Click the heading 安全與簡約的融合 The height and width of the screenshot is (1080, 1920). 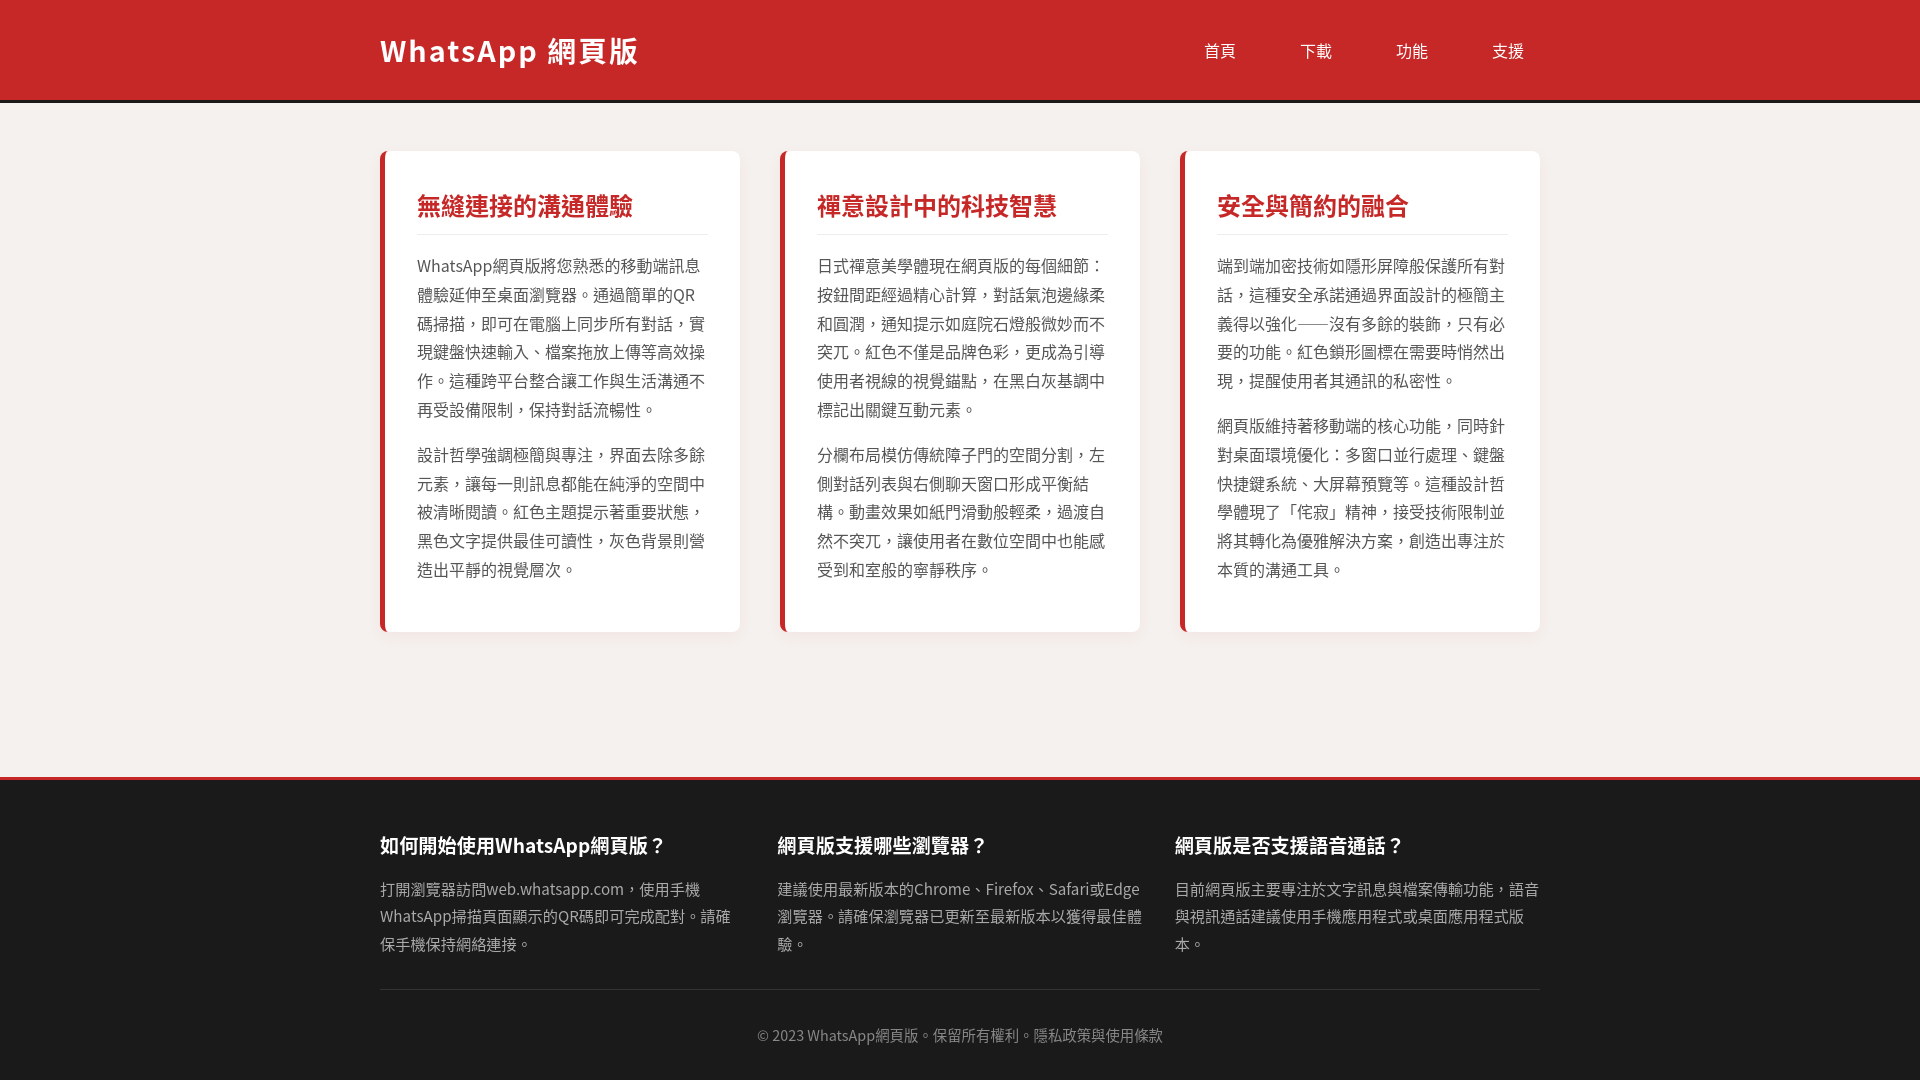tap(1313, 205)
